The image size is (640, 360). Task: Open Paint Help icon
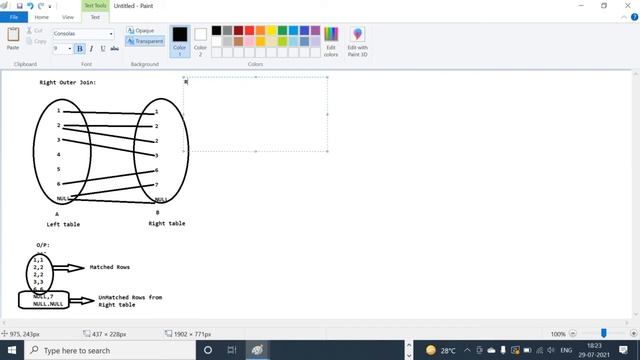(x=634, y=17)
